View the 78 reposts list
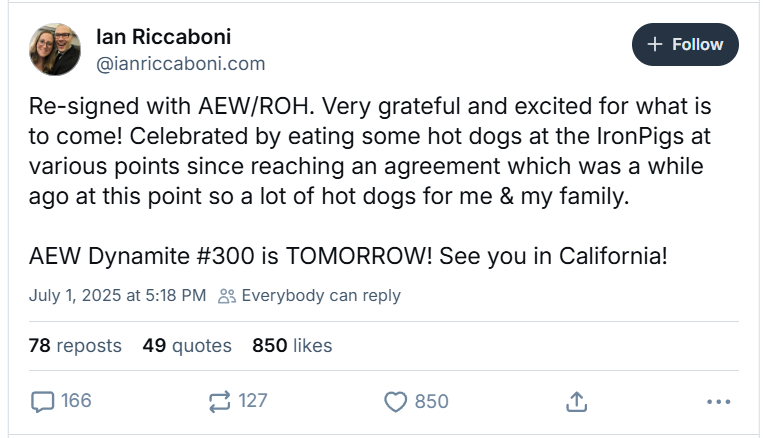The width and height of the screenshot is (763, 438). tap(75, 346)
